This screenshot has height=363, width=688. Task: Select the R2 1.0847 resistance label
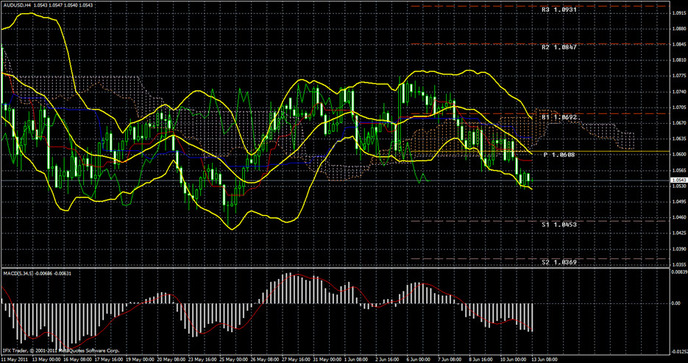pyautogui.click(x=559, y=47)
